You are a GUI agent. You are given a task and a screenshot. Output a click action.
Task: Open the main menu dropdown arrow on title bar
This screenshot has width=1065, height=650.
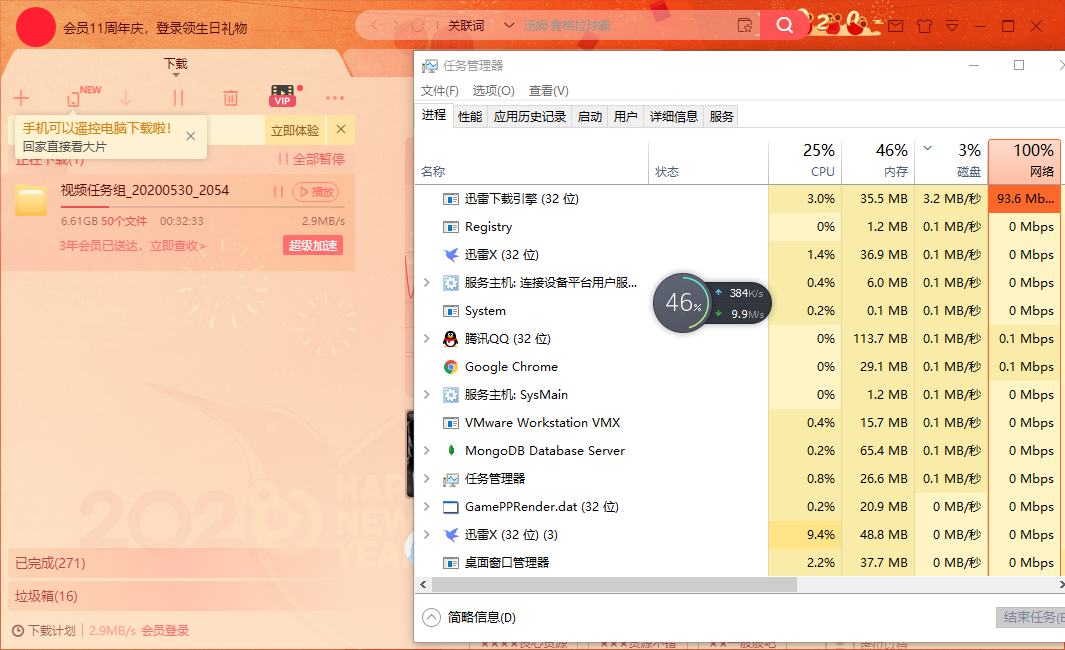pyautogui.click(x=952, y=26)
